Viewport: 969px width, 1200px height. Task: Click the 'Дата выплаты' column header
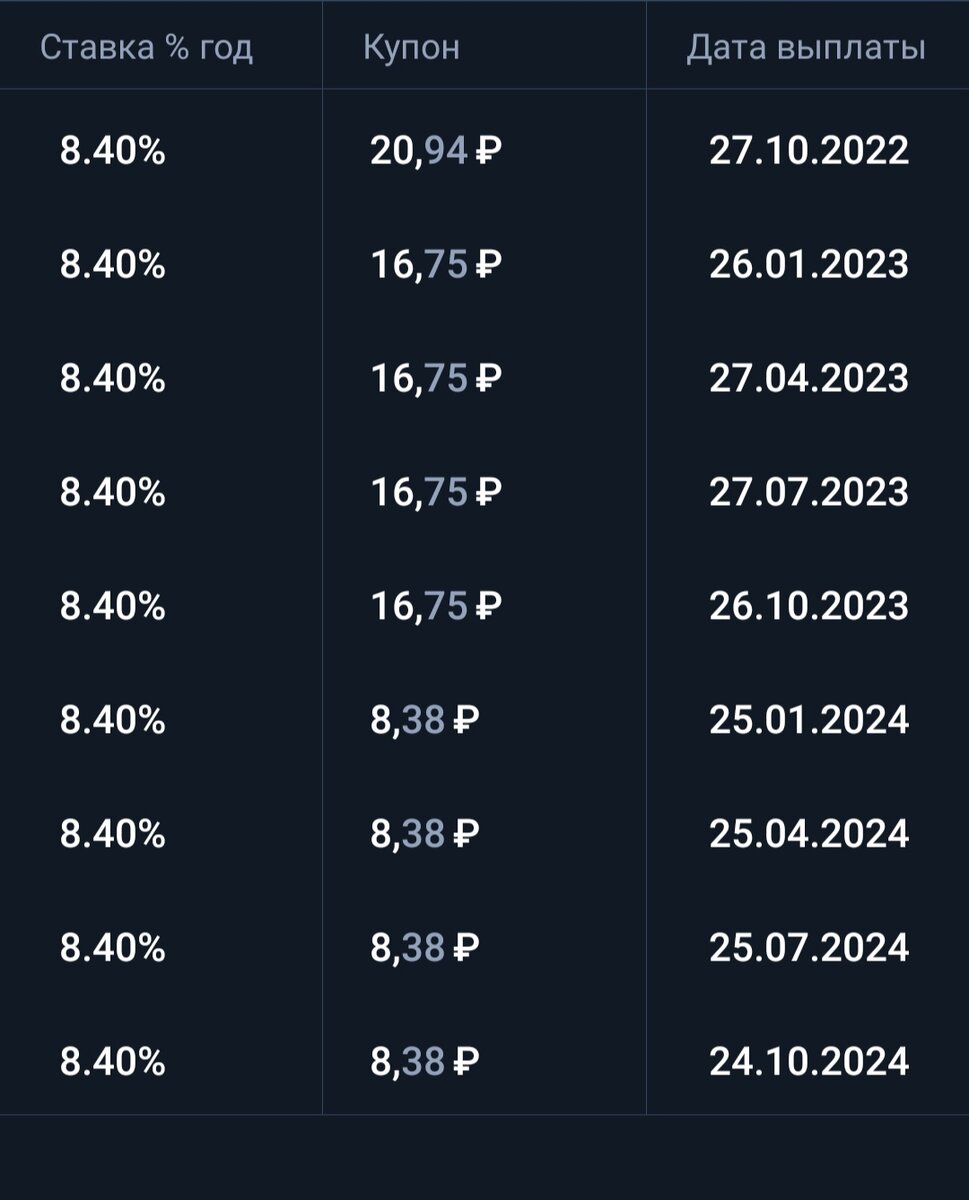pyautogui.click(x=806, y=47)
